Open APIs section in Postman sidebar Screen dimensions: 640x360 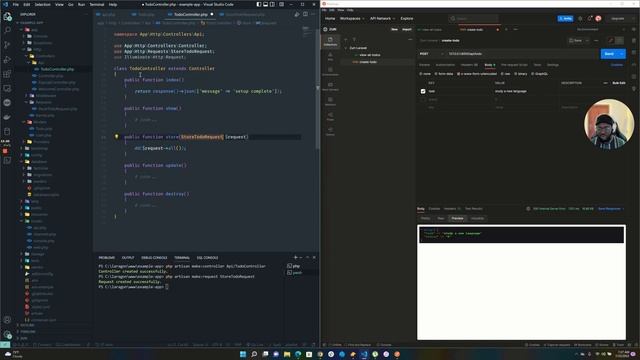click(x=330, y=57)
